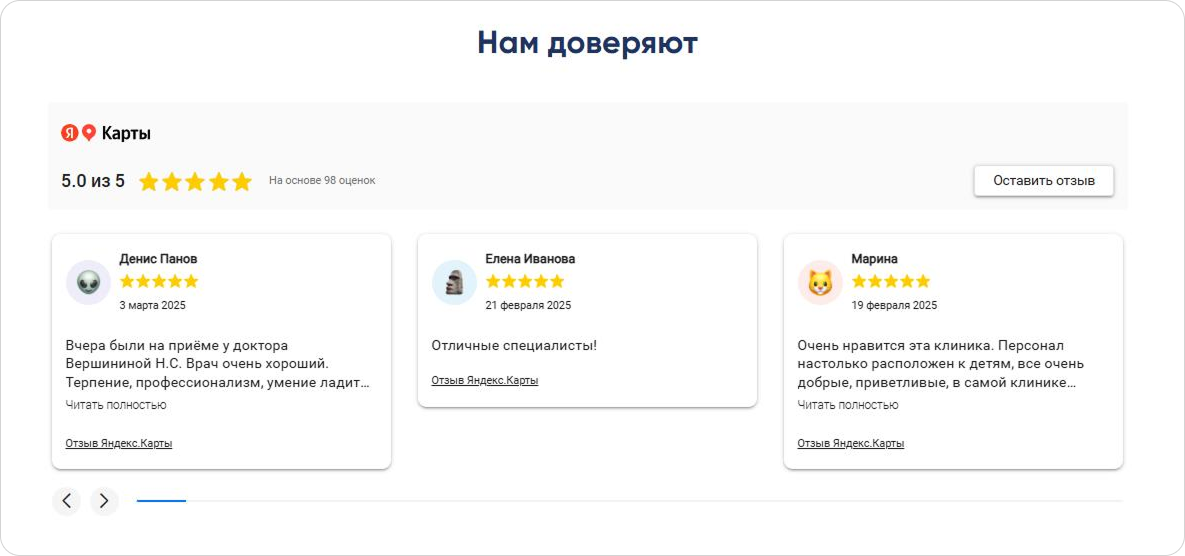Screen dimensions: 1185x556
Task: Open the Отзыв Яндекс.Карты link under Марина's review
Action: click(851, 443)
